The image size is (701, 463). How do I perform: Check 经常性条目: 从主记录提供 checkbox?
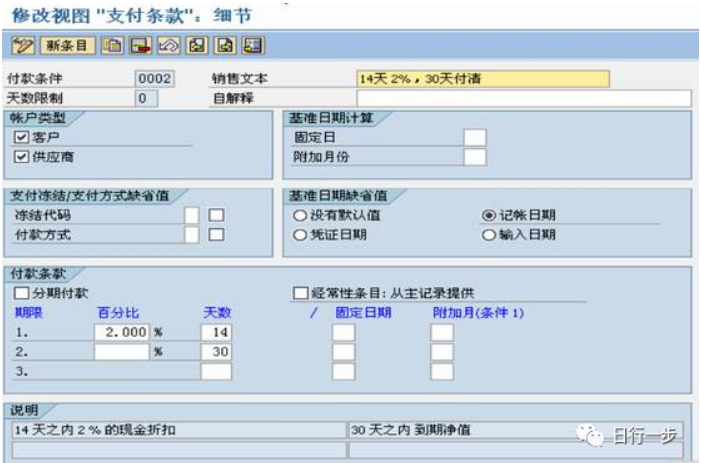[300, 293]
